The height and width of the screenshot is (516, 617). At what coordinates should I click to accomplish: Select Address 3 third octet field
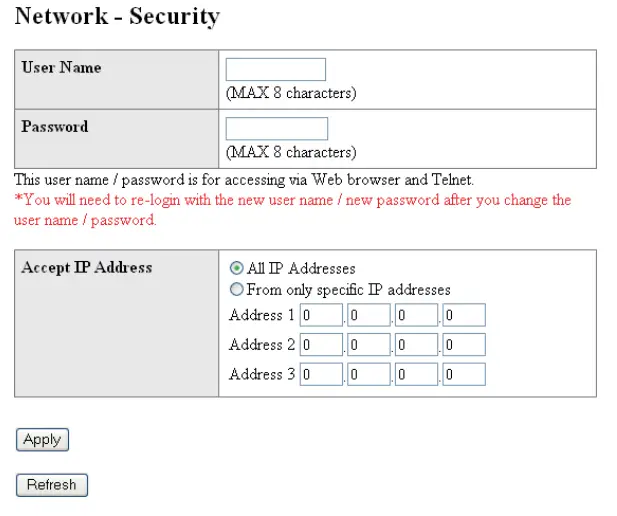click(x=416, y=375)
